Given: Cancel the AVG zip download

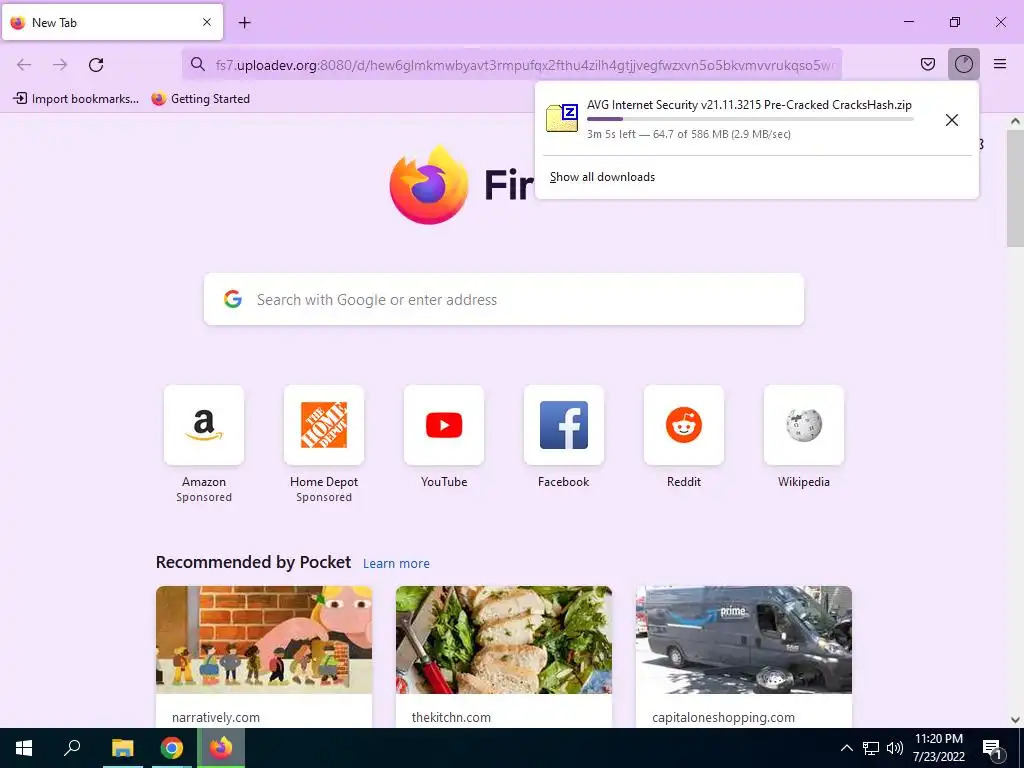Looking at the screenshot, I should pos(952,120).
